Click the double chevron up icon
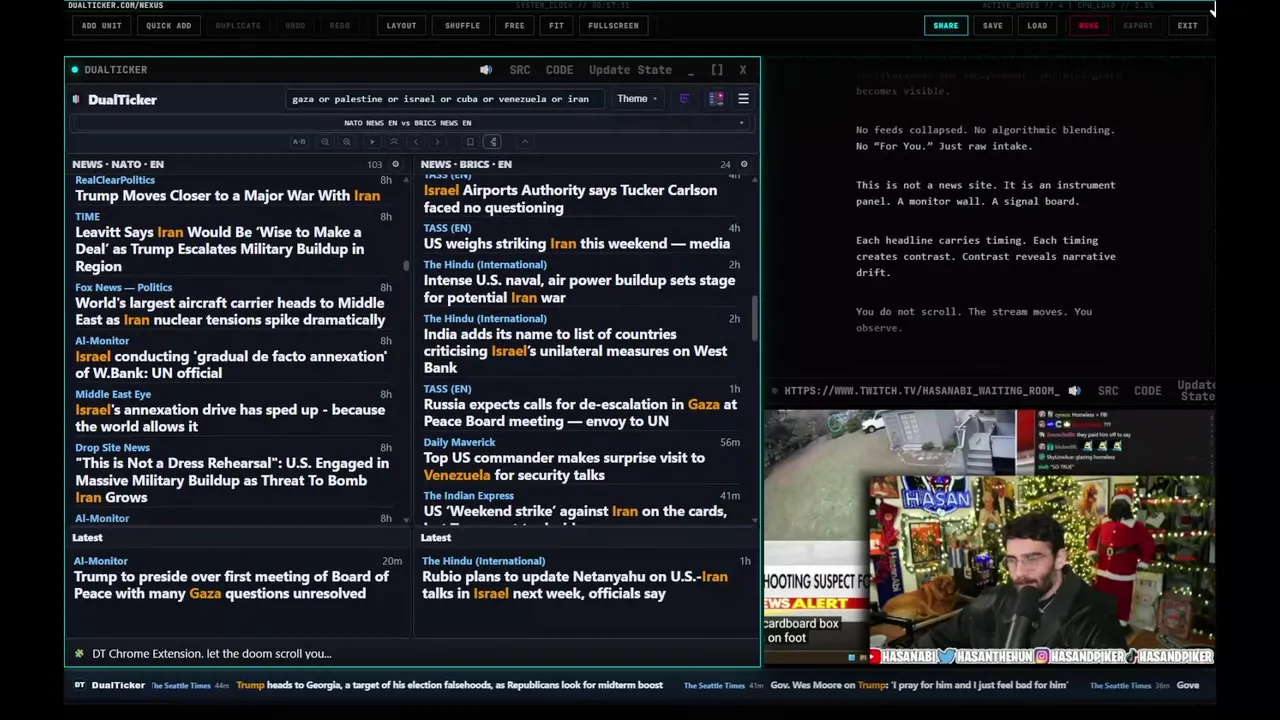This screenshot has width=1280, height=720. [394, 142]
